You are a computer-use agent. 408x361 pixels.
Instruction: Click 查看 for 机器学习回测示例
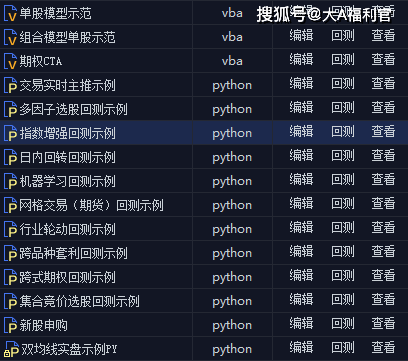pyautogui.click(x=383, y=179)
